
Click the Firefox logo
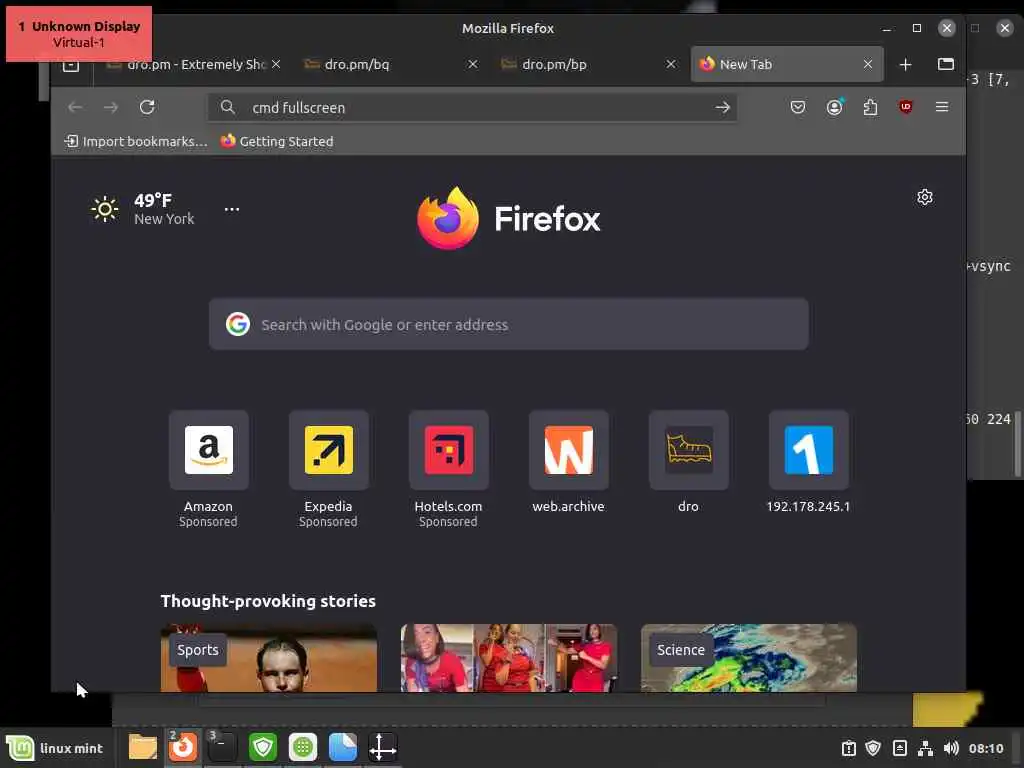tap(509, 218)
